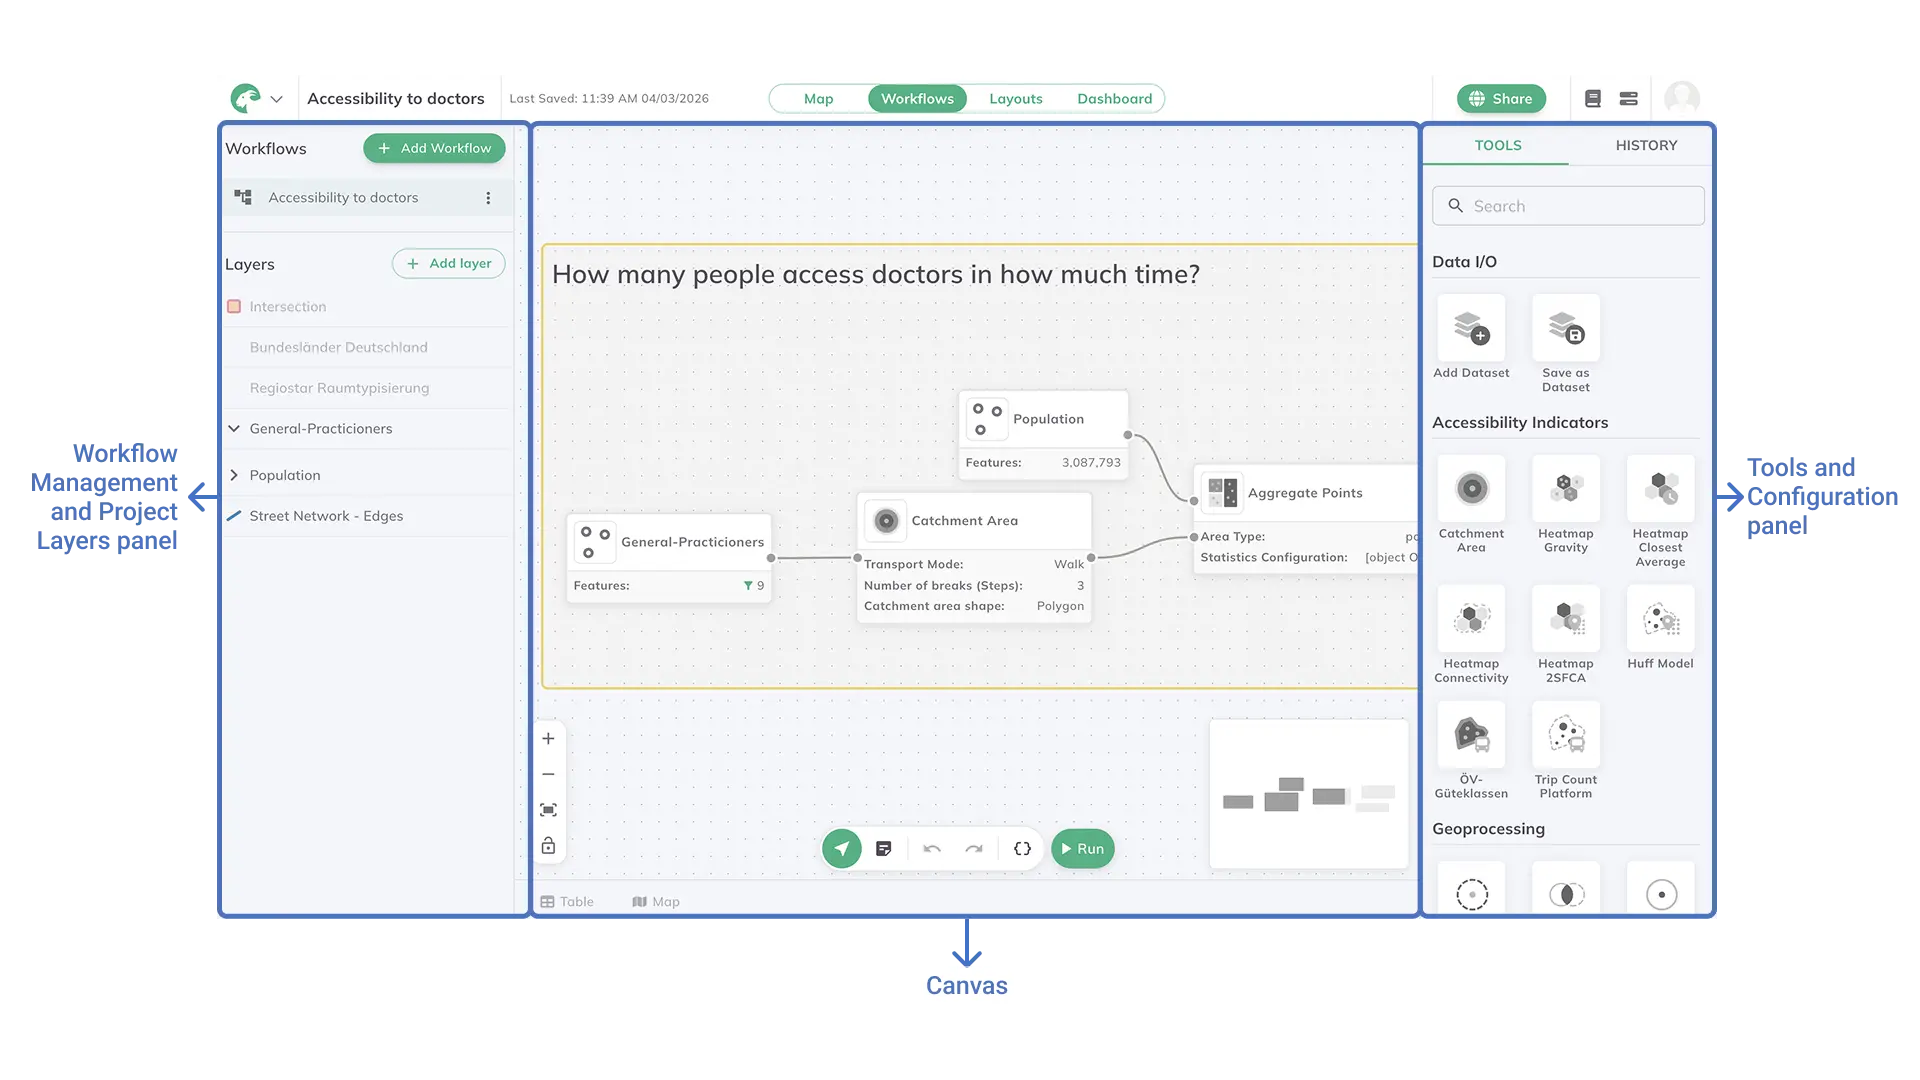Expand the Population layer group
This screenshot has height=1080, width=1920.
[234, 474]
